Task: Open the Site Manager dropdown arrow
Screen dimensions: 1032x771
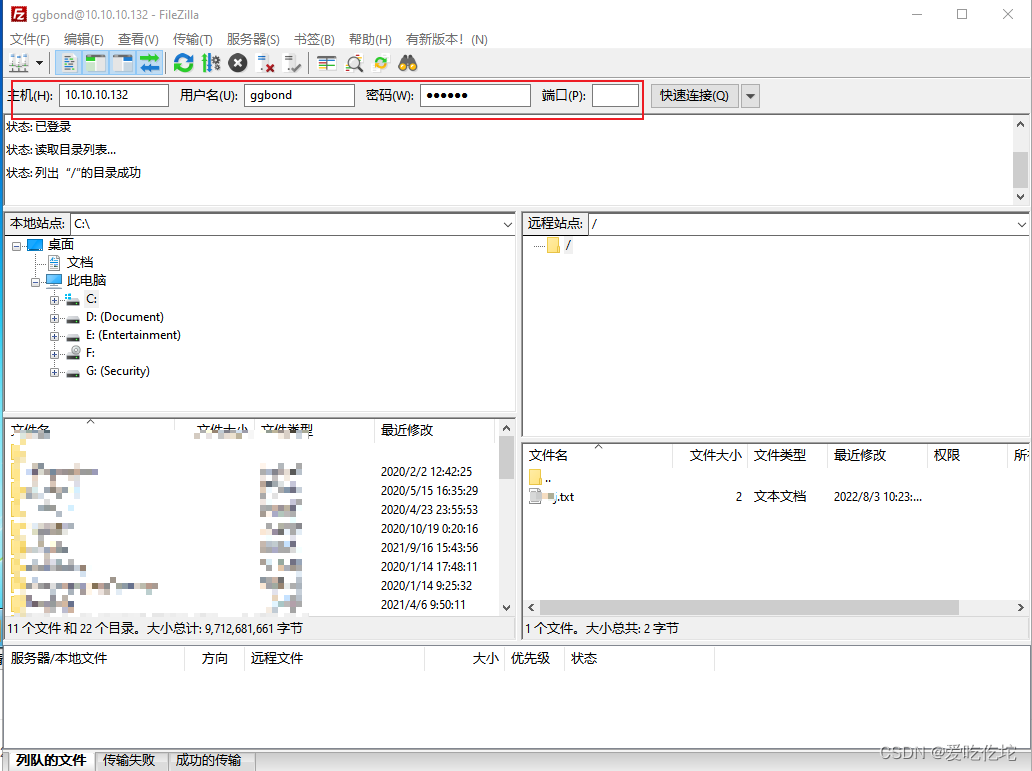Action: (x=39, y=63)
